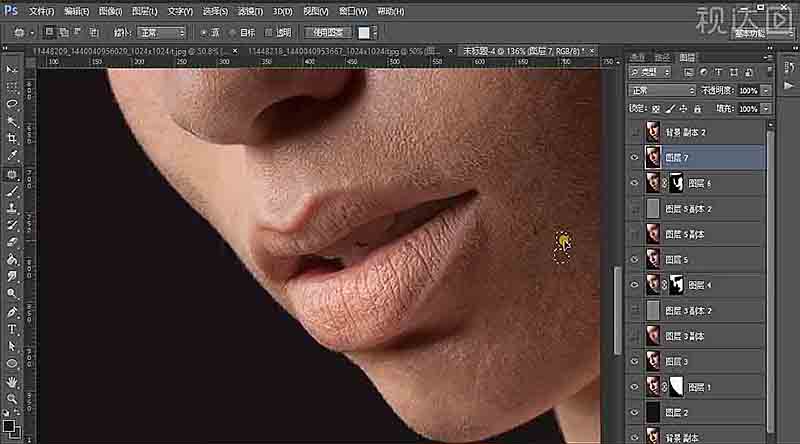Toggle visibility of 图层 1
This screenshot has width=800, height=444.
(635, 387)
